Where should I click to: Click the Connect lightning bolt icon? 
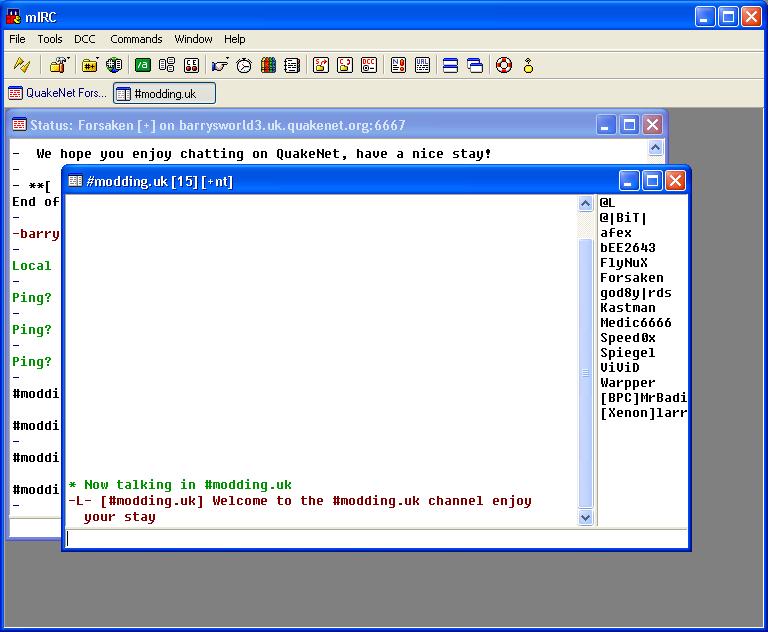(x=22, y=65)
